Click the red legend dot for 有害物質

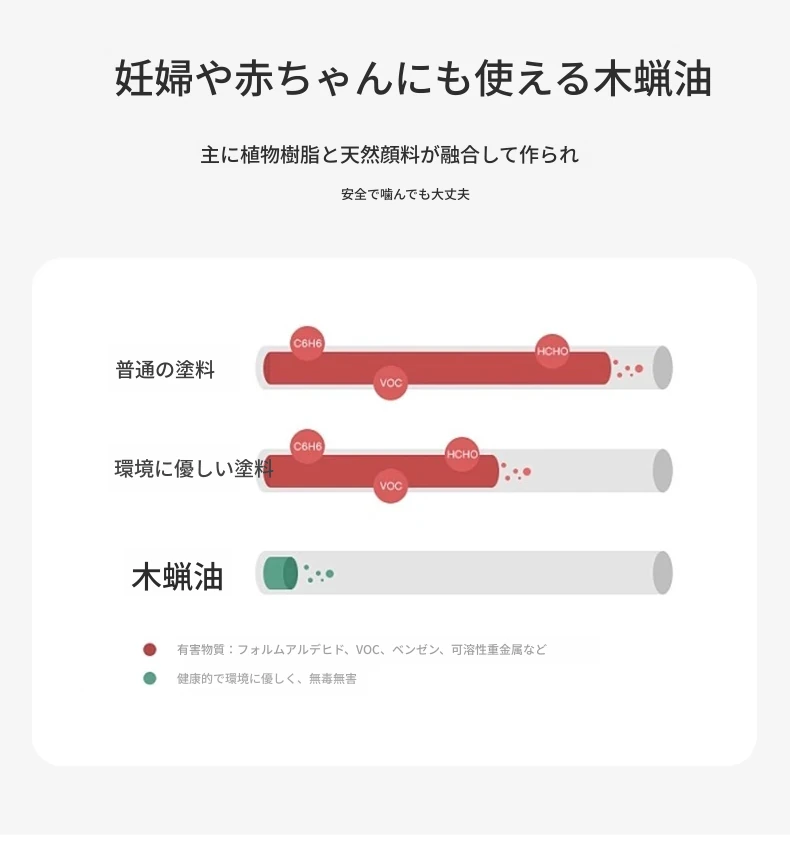(x=150, y=649)
